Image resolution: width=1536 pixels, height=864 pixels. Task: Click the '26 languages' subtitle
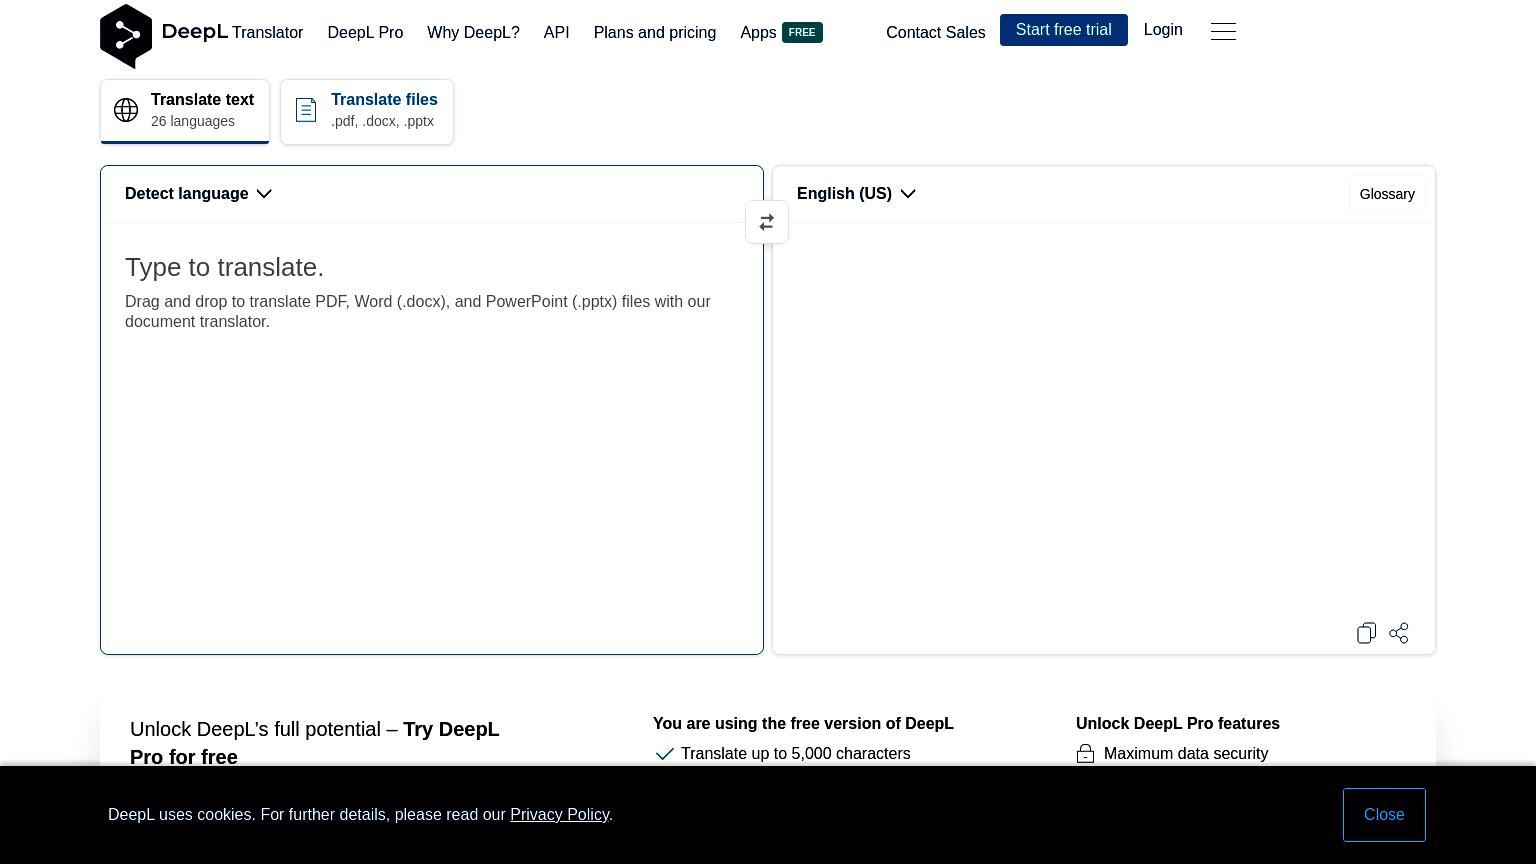[x=193, y=121]
